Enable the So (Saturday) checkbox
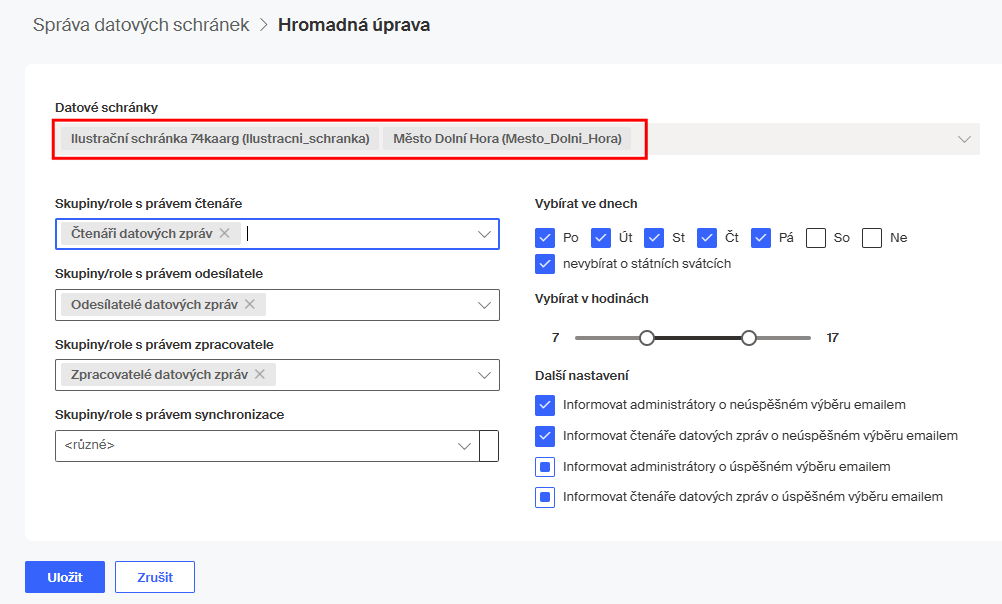1002x604 pixels. (x=816, y=238)
